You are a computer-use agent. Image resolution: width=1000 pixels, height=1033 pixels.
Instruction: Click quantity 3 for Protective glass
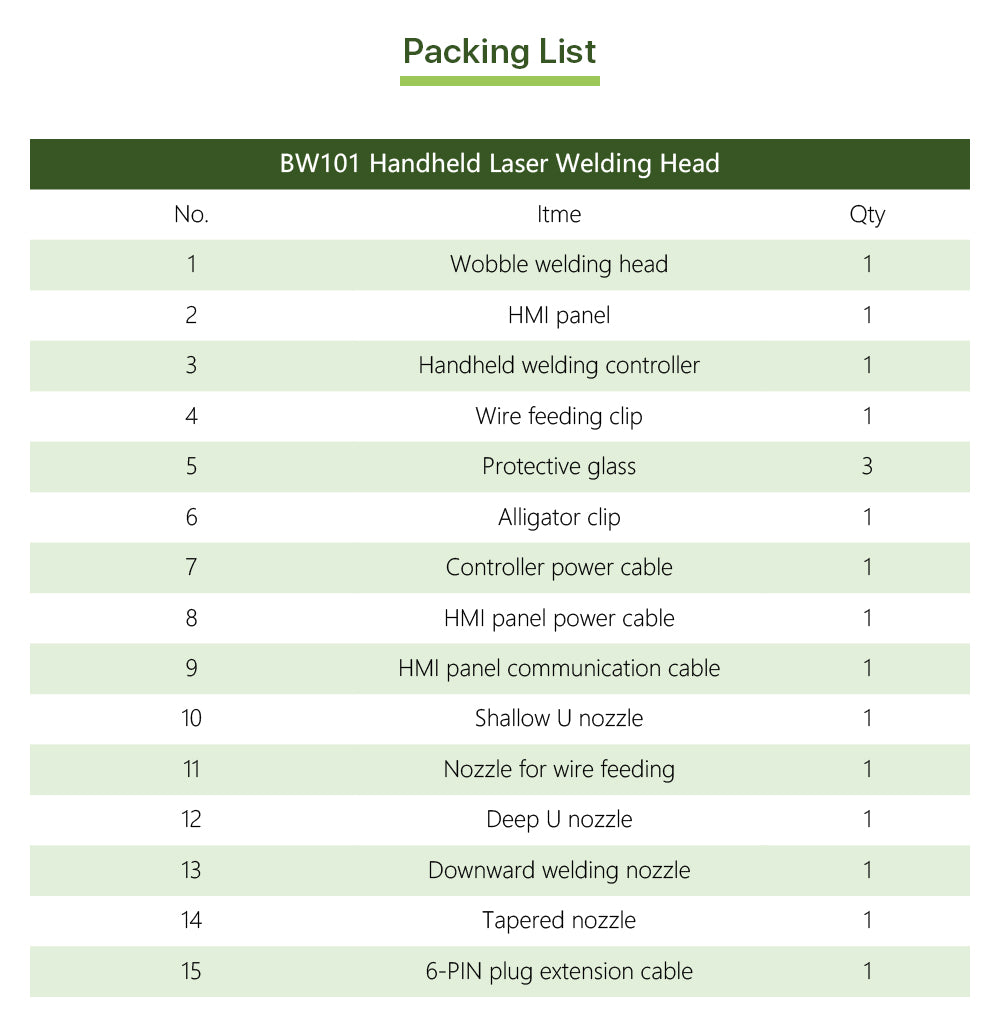click(867, 466)
